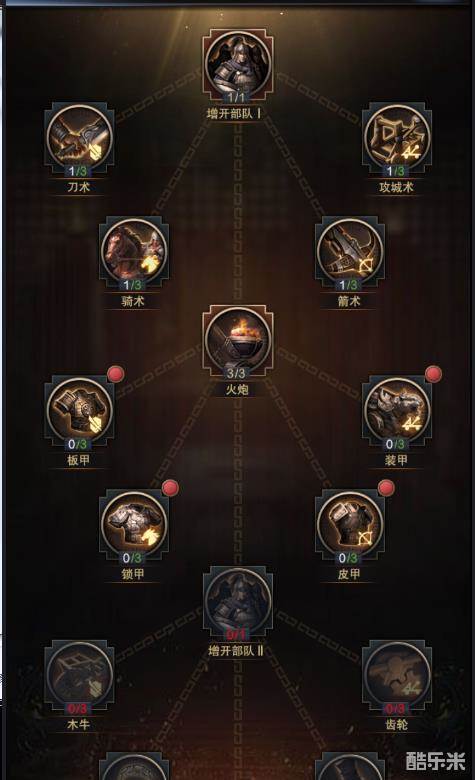Select the 火炮 flaming brazier icon
The height and width of the screenshot is (780, 475).
click(x=237, y=340)
